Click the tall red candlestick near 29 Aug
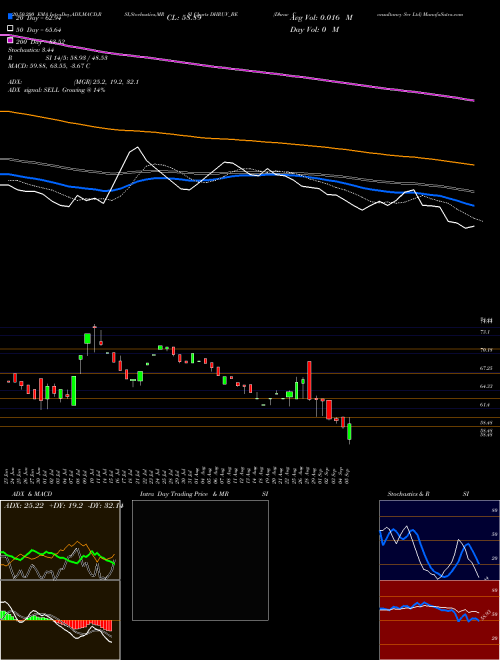500x660 pixels. tap(309, 381)
